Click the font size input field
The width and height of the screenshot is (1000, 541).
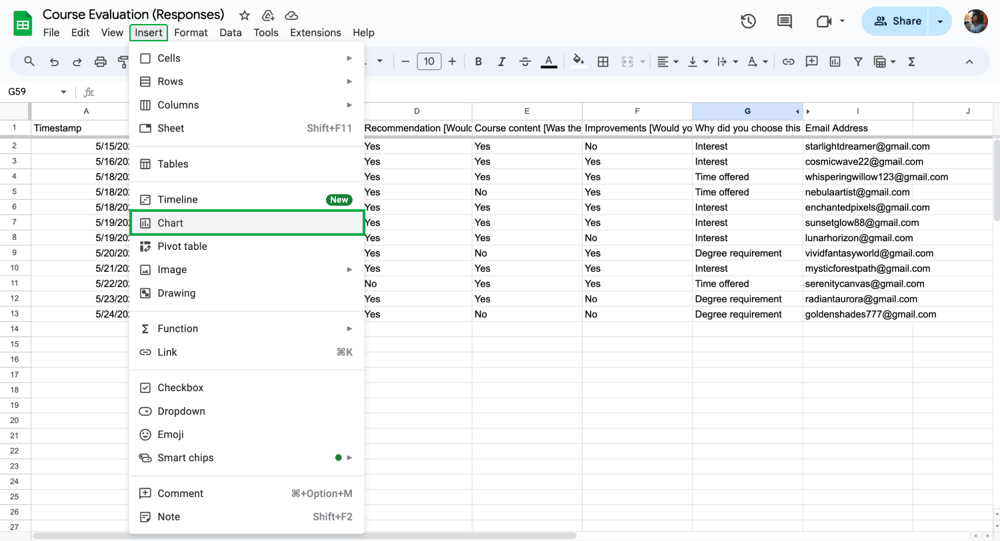429,62
